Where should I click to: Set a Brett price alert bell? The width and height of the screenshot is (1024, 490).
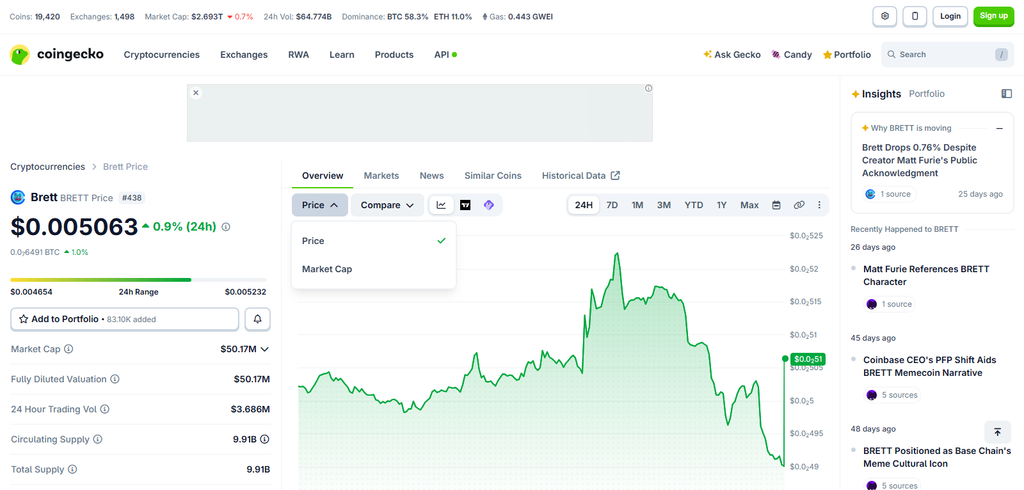258,319
